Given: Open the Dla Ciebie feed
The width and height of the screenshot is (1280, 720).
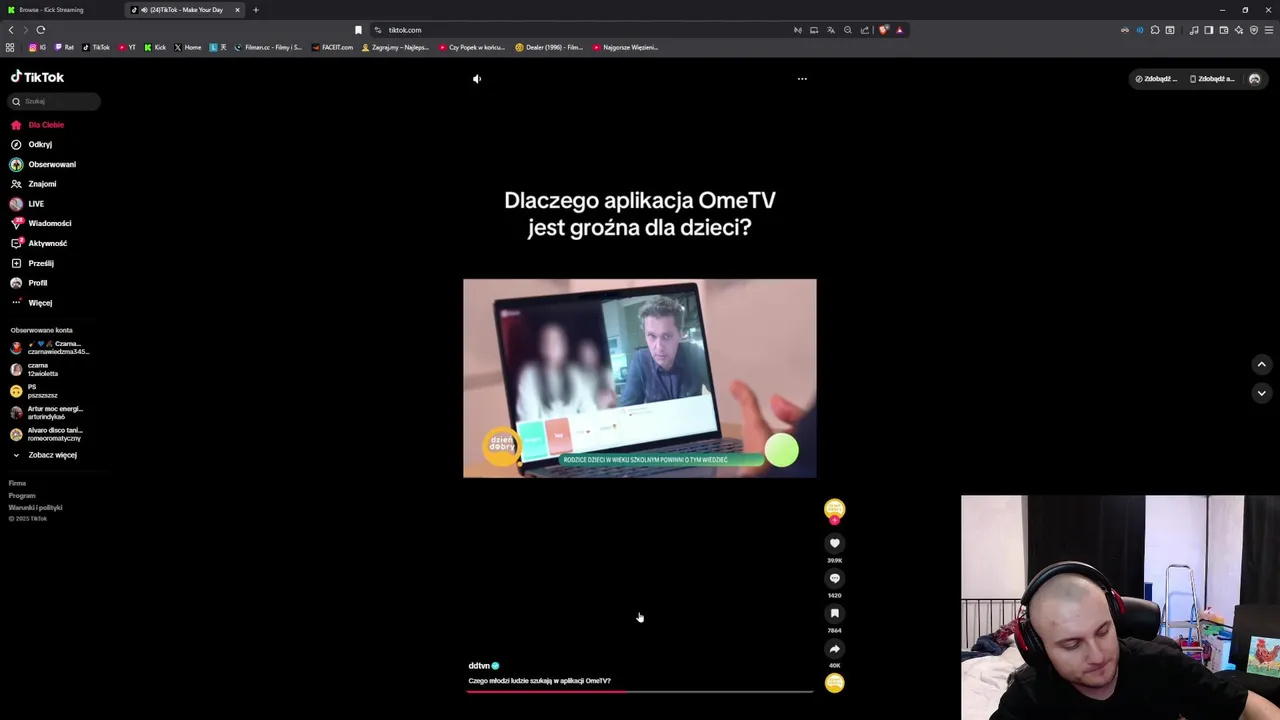Looking at the screenshot, I should click(38, 125).
